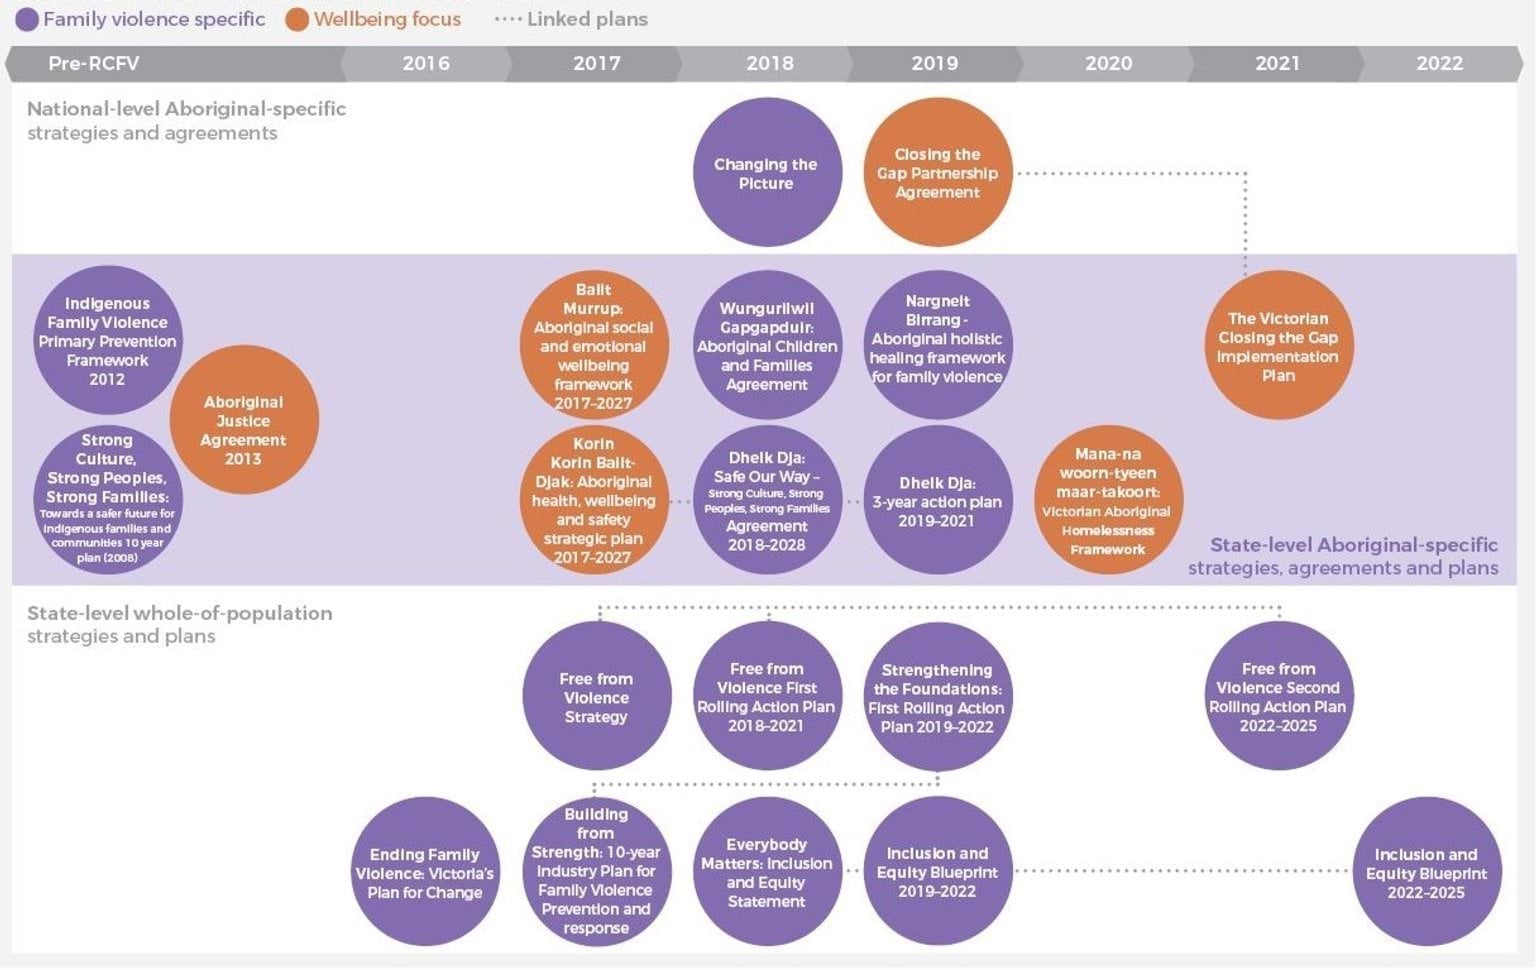Select the 2019 year marker in timeline

pos(934,63)
